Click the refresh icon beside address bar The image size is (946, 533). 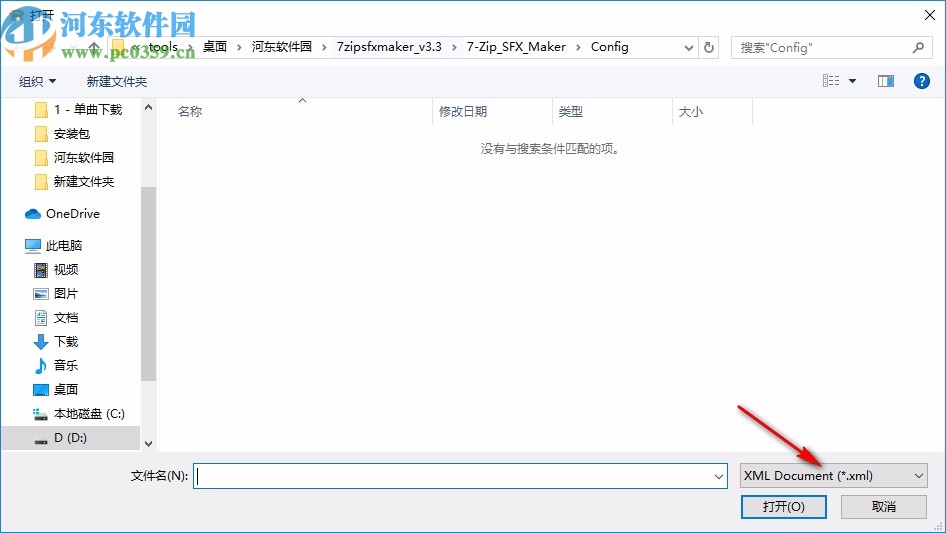tap(710, 47)
